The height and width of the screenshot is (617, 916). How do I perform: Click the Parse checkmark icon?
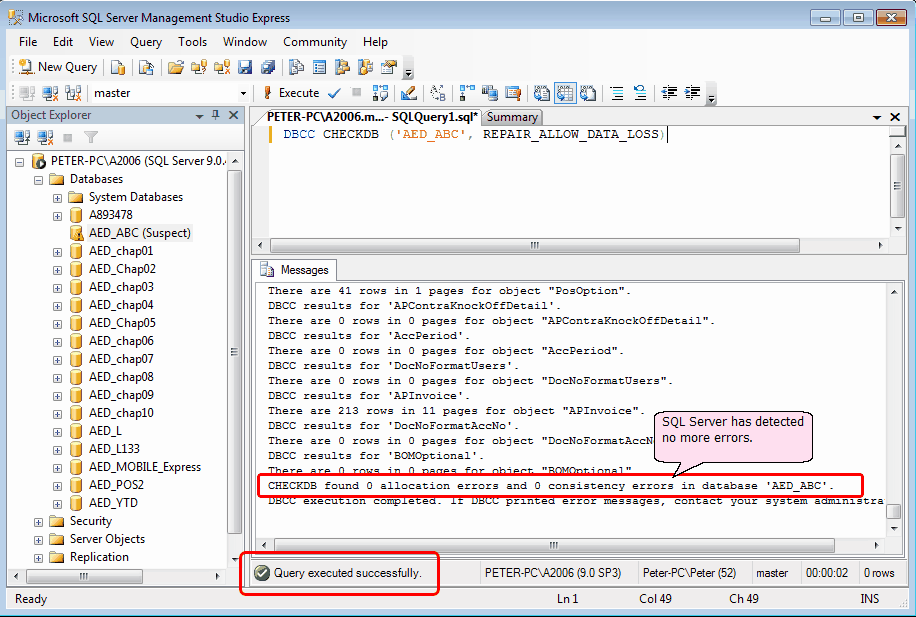point(334,93)
